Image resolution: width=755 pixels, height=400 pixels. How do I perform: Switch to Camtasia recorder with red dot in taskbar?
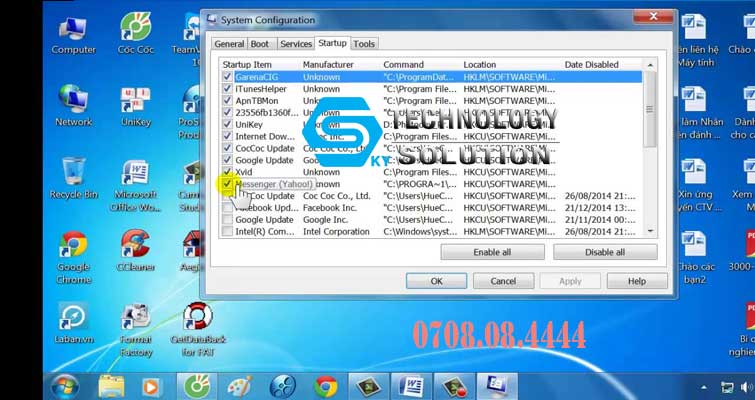point(454,387)
